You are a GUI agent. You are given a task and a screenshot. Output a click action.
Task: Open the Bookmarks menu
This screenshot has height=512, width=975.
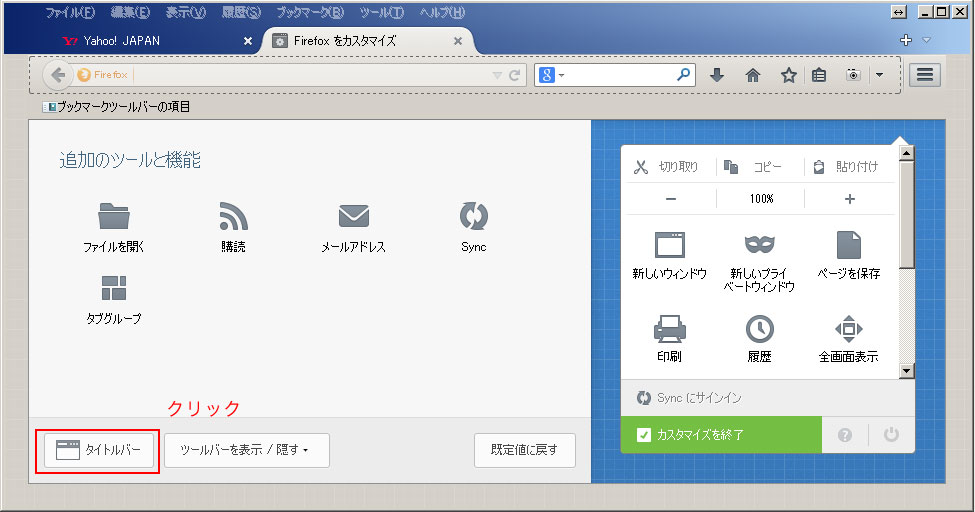coord(310,12)
